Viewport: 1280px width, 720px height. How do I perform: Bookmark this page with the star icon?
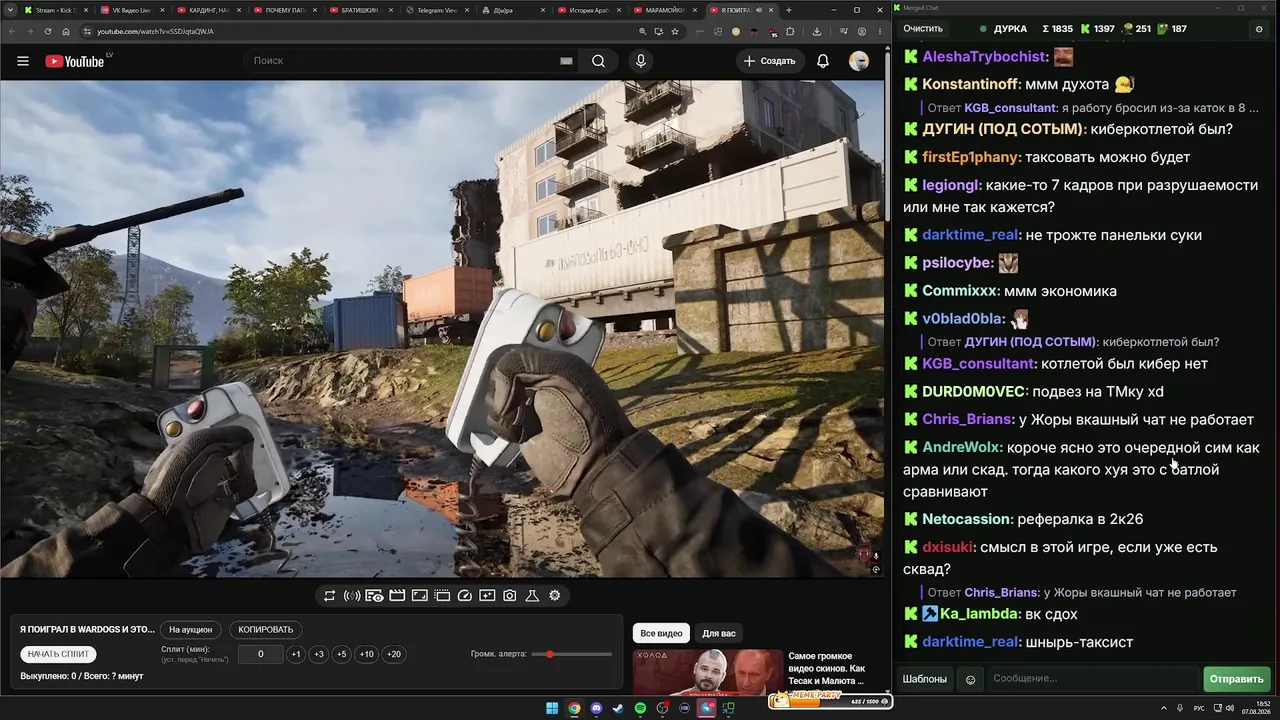click(675, 31)
